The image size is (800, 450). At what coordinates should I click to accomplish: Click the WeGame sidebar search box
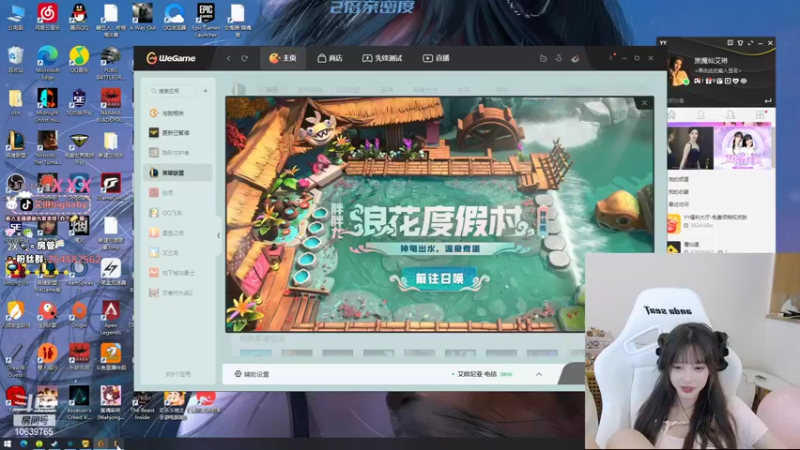pyautogui.click(x=173, y=91)
